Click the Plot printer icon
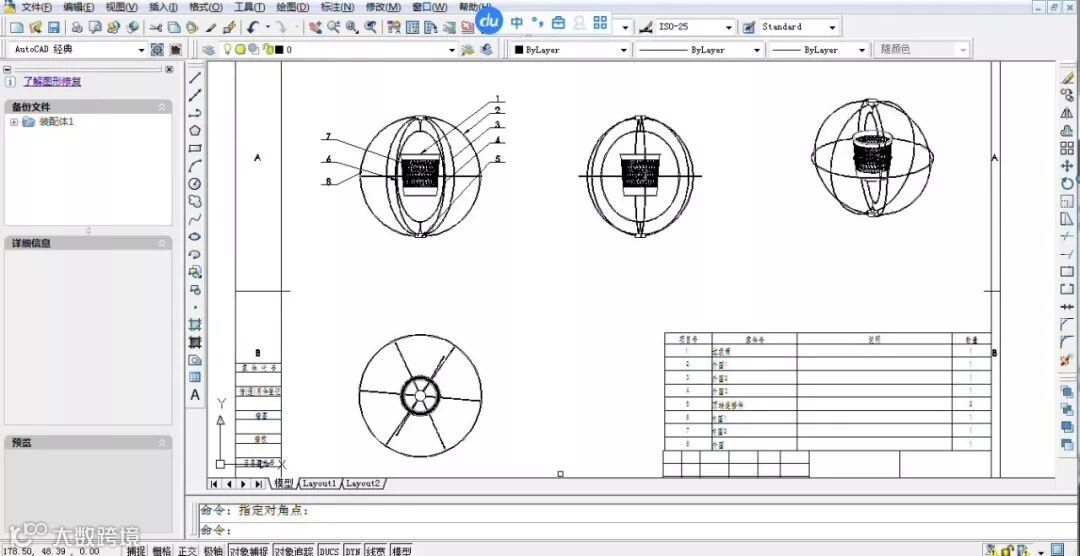1080x556 pixels. tap(77, 28)
